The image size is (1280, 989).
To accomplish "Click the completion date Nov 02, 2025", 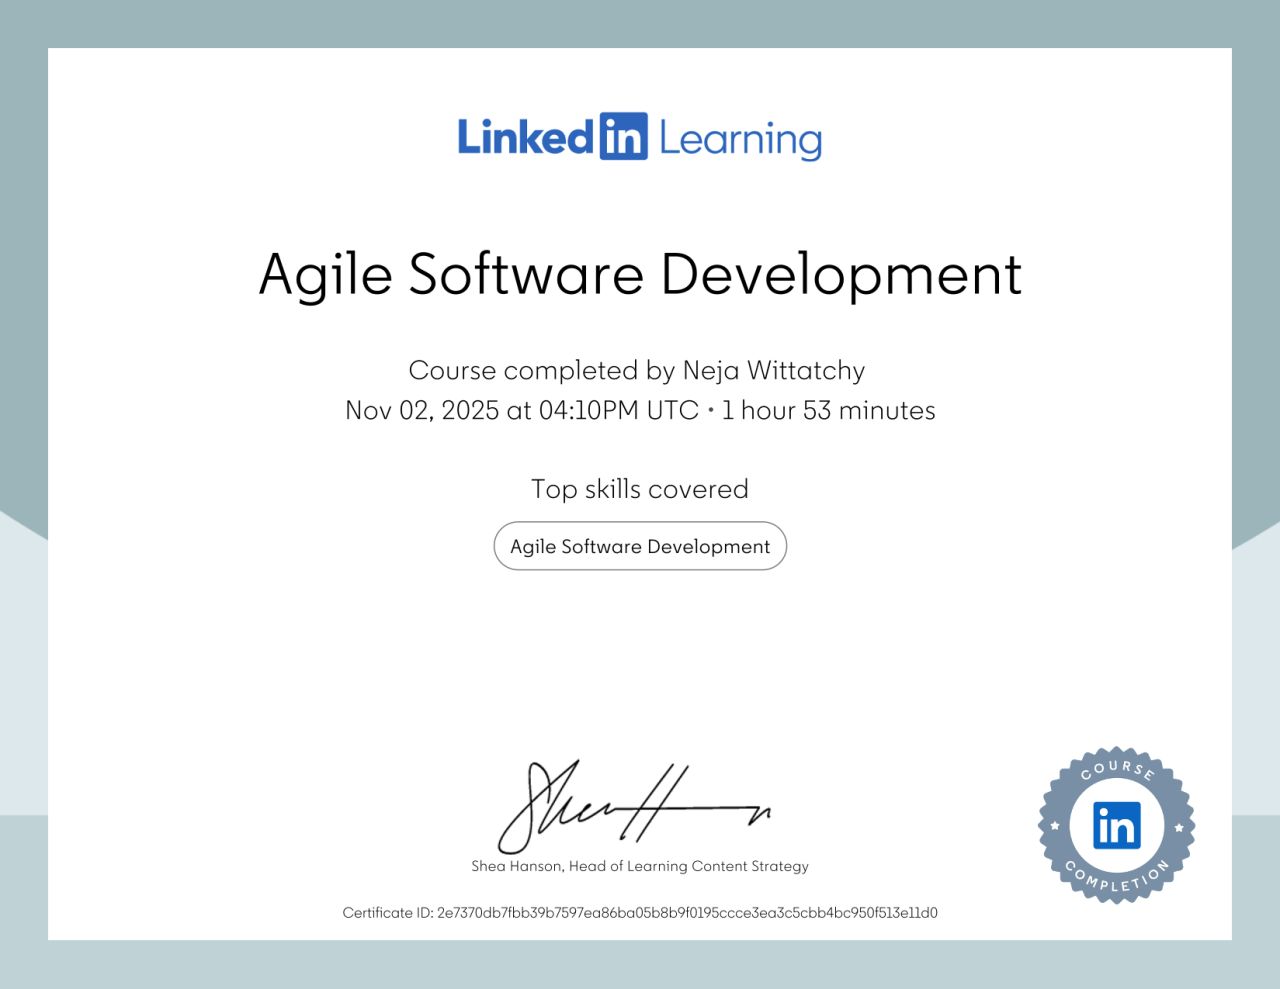I will click(422, 410).
